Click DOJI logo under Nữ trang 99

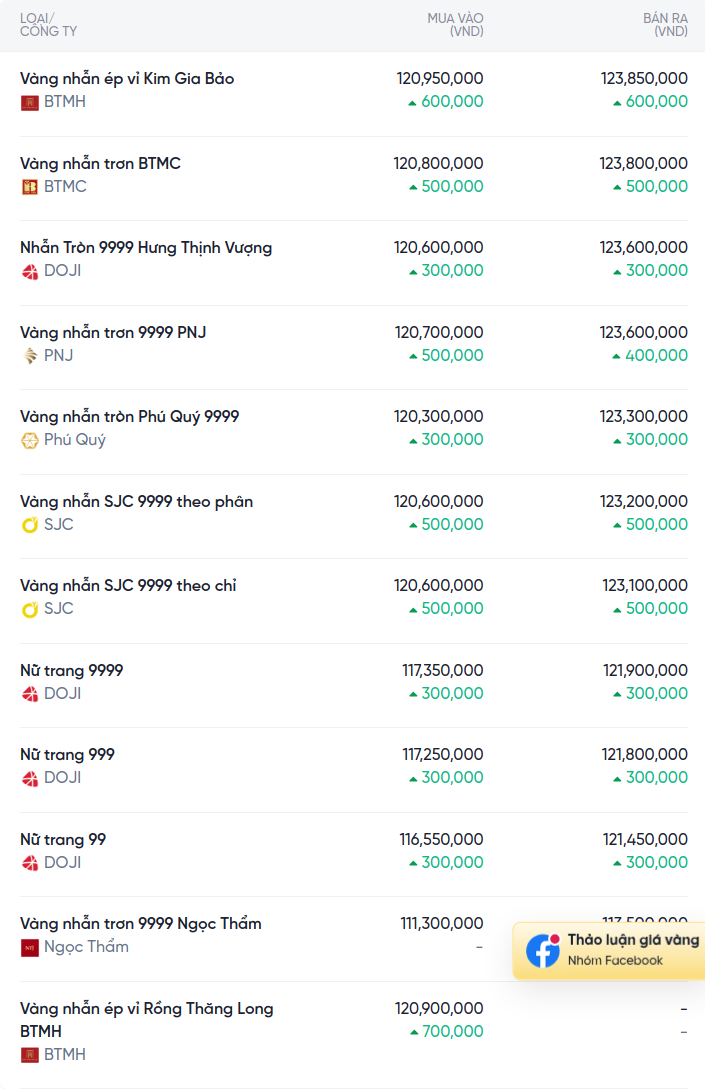pyautogui.click(x=30, y=863)
